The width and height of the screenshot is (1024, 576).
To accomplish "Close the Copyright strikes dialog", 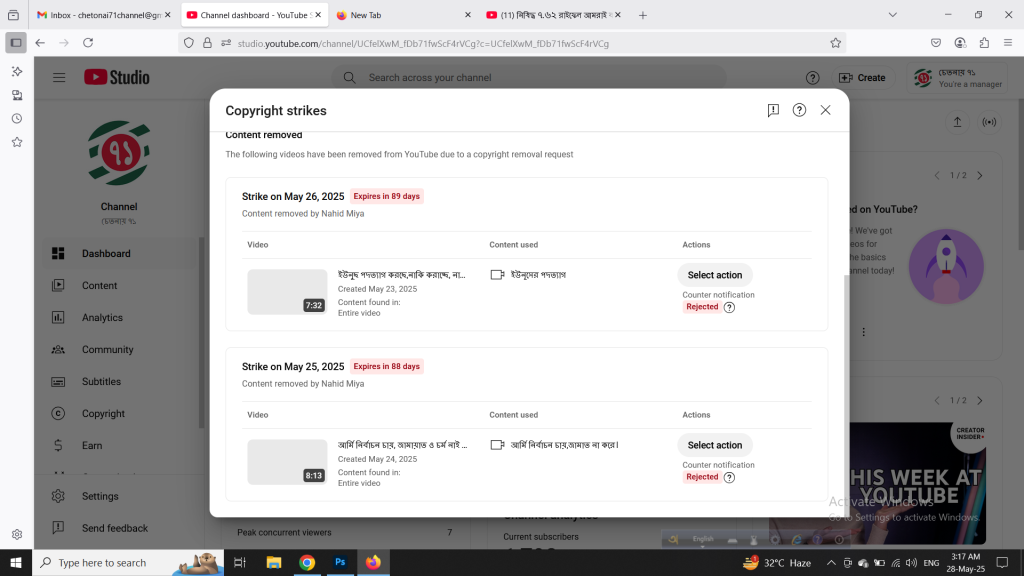I will (825, 110).
